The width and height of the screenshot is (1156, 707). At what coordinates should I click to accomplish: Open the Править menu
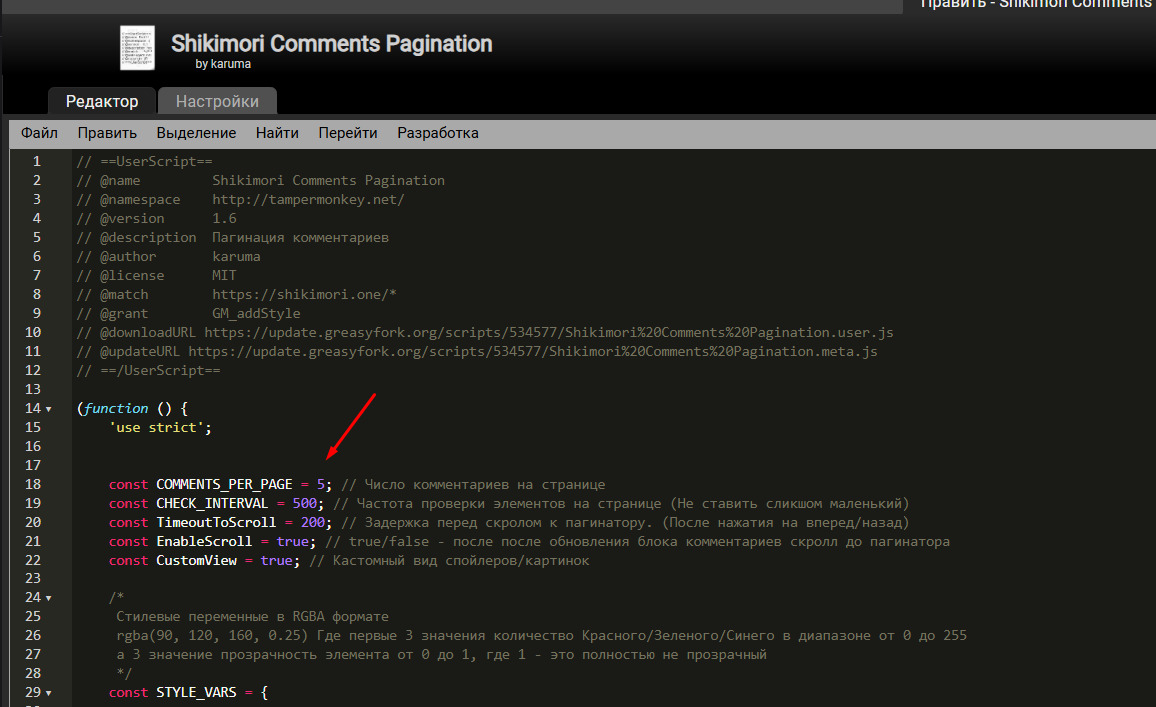pos(107,133)
